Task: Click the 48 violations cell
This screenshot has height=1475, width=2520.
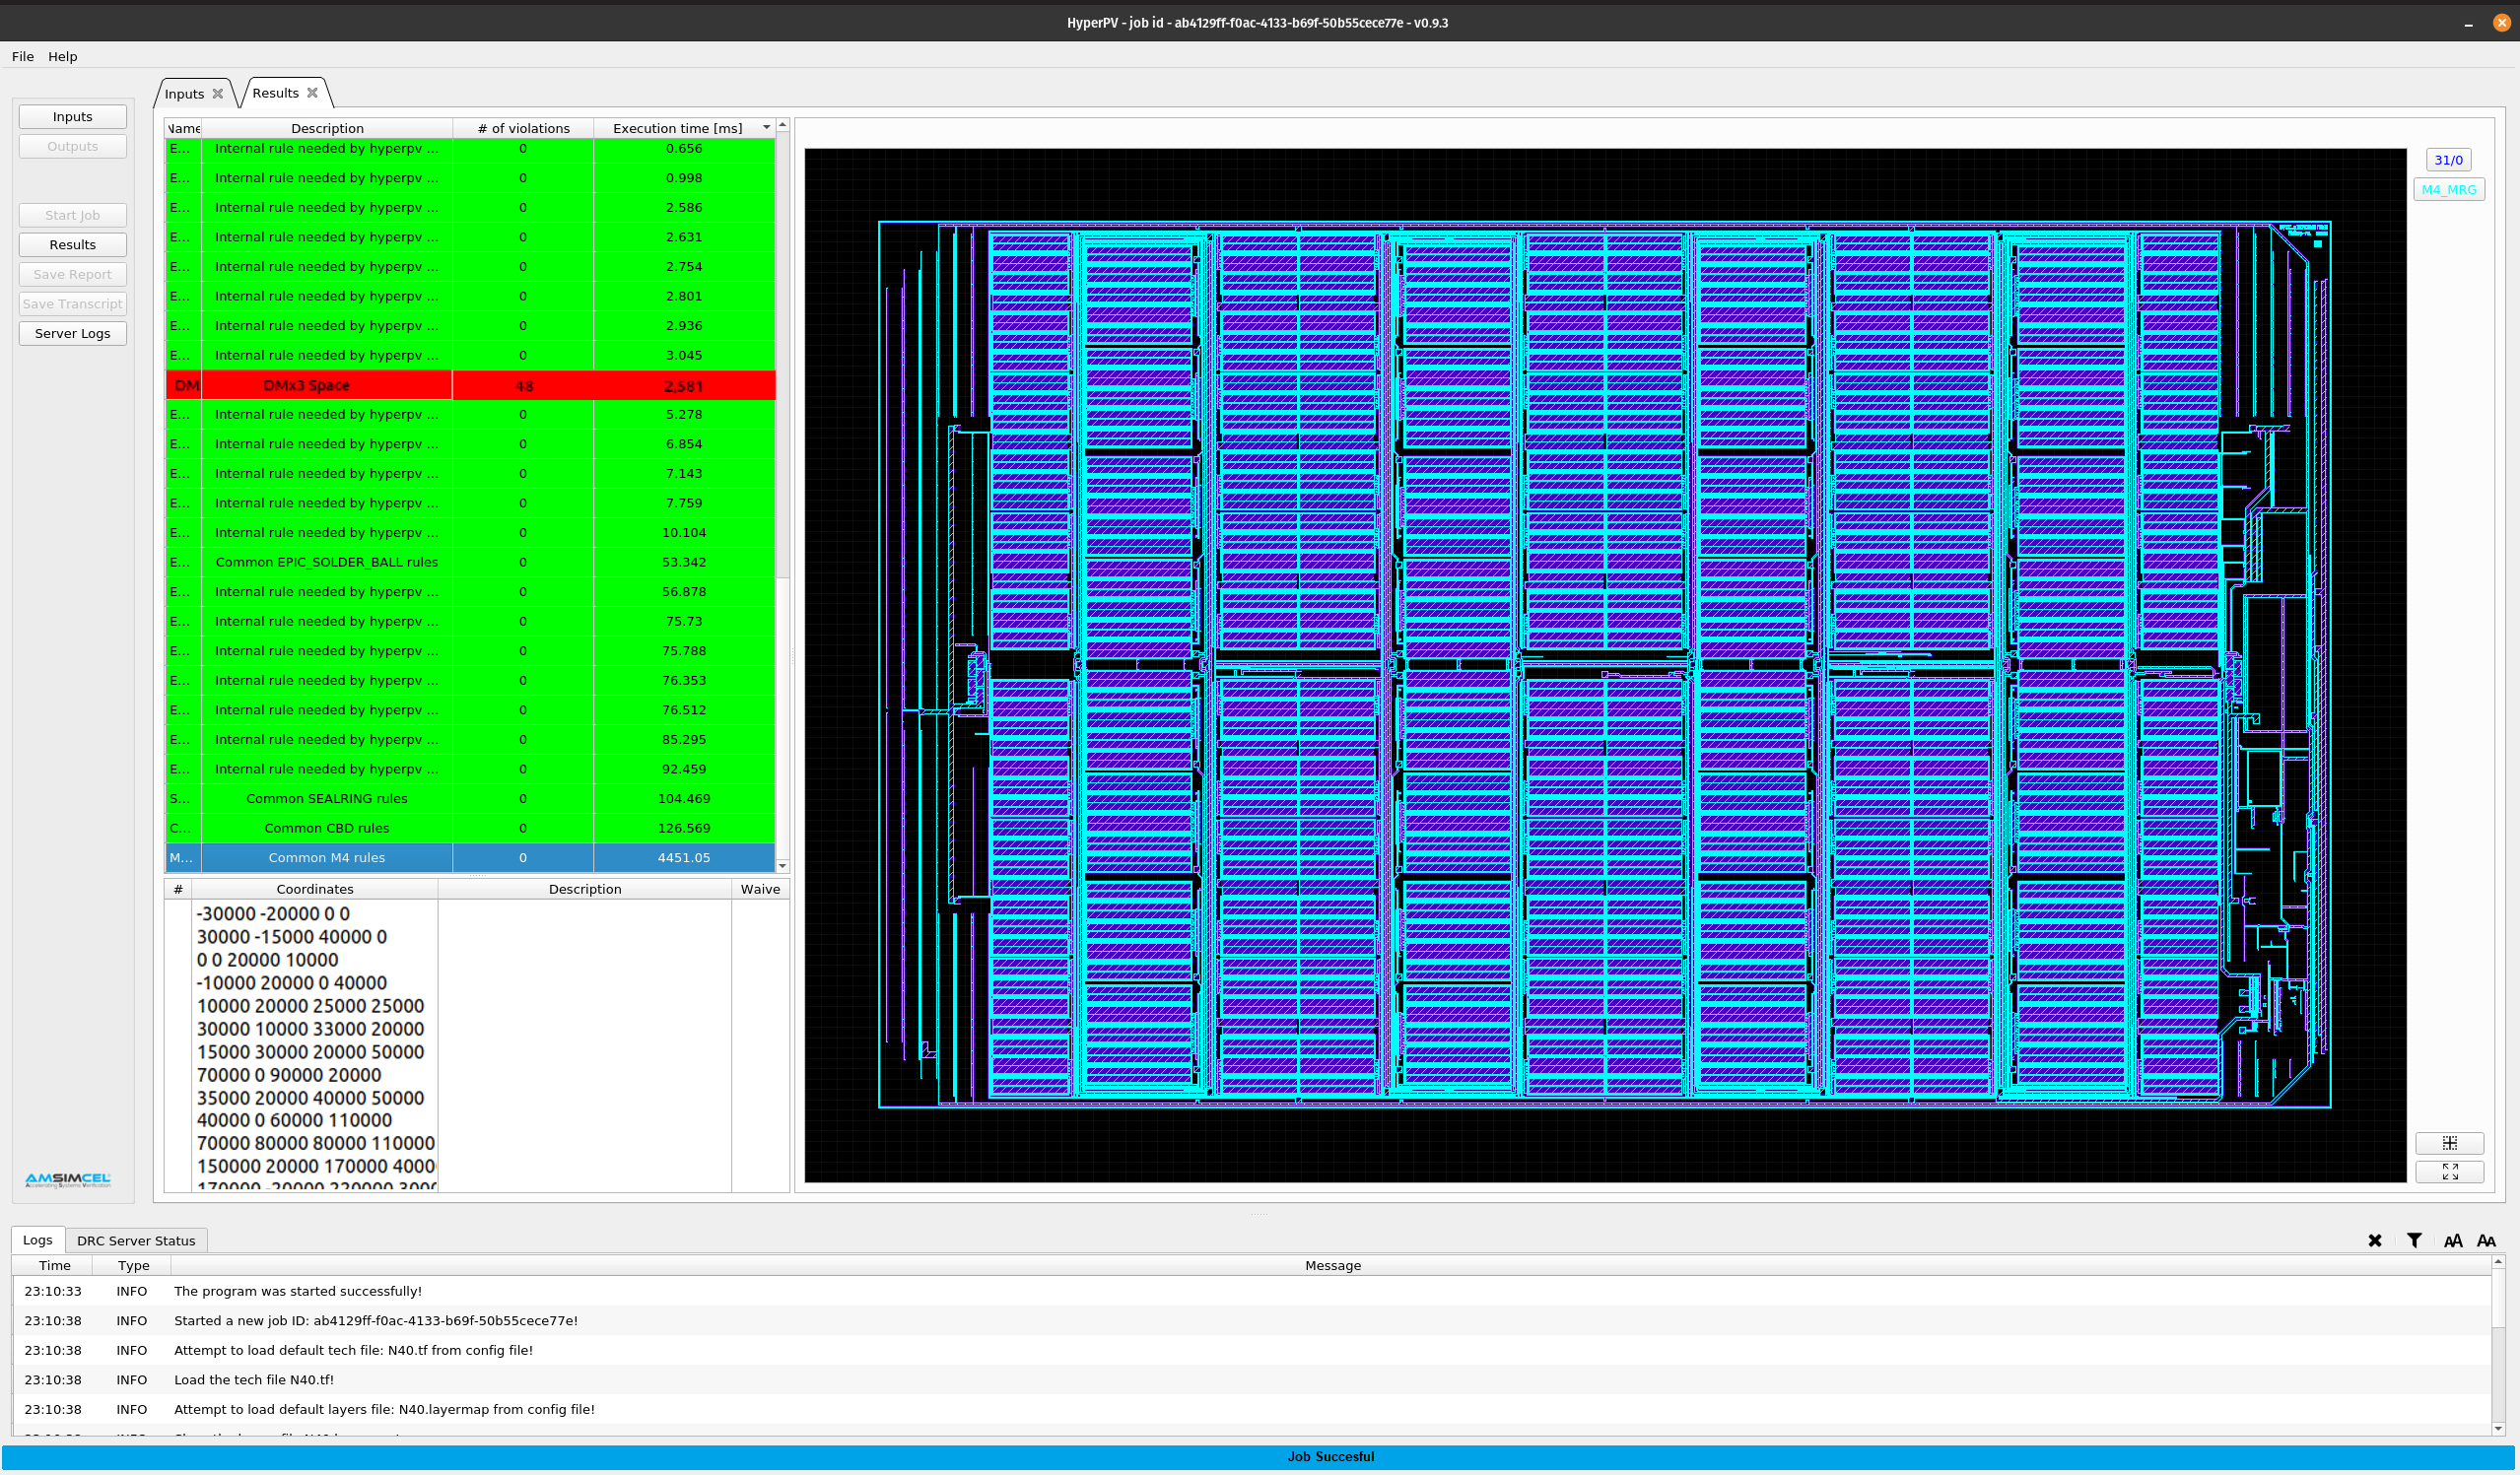Action: tap(523, 386)
